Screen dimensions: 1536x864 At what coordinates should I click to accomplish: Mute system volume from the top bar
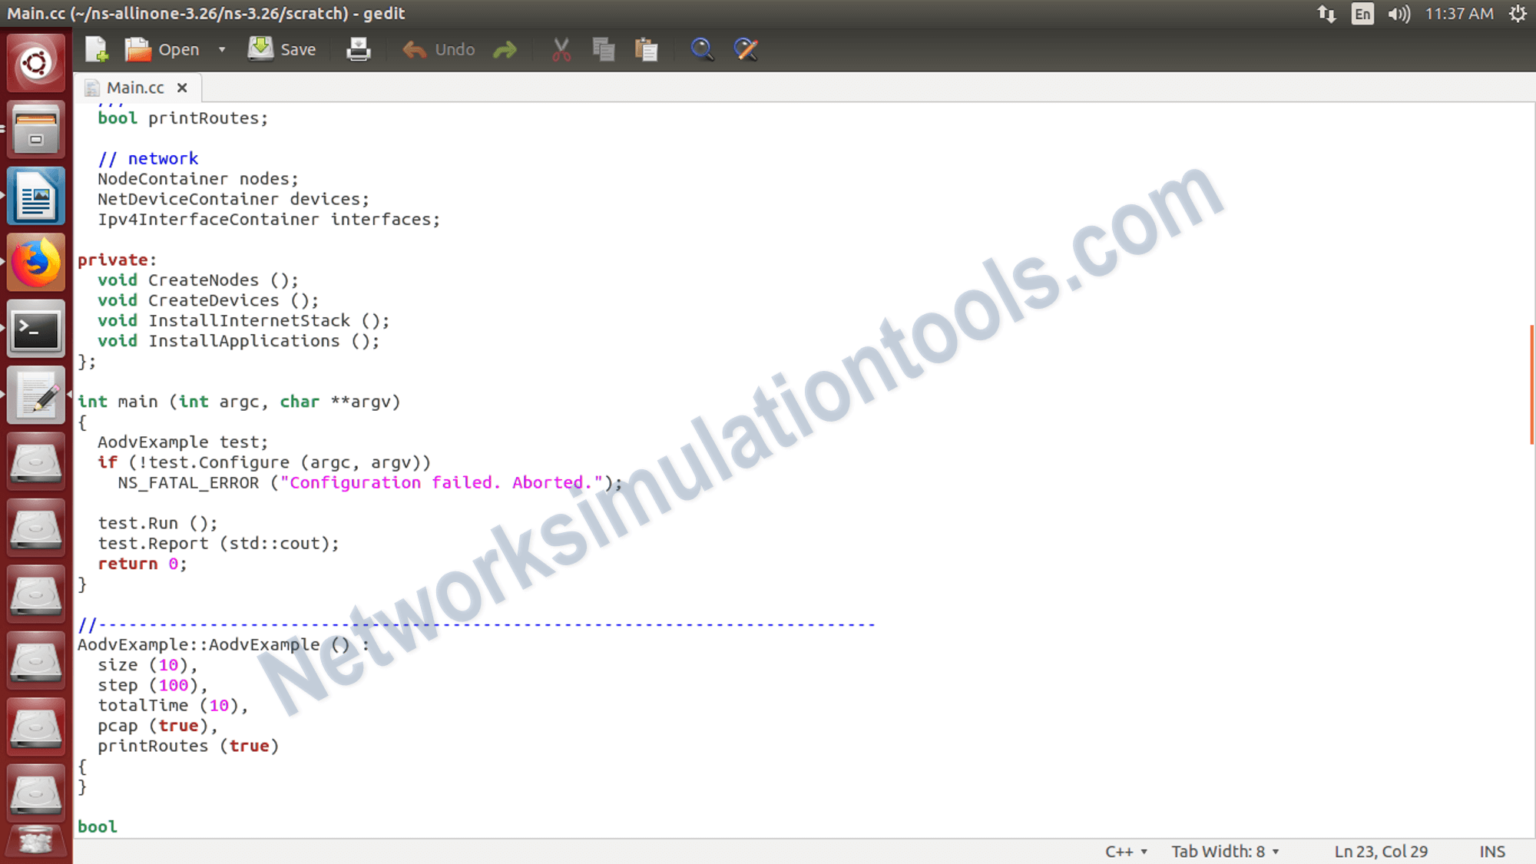pyautogui.click(x=1399, y=14)
